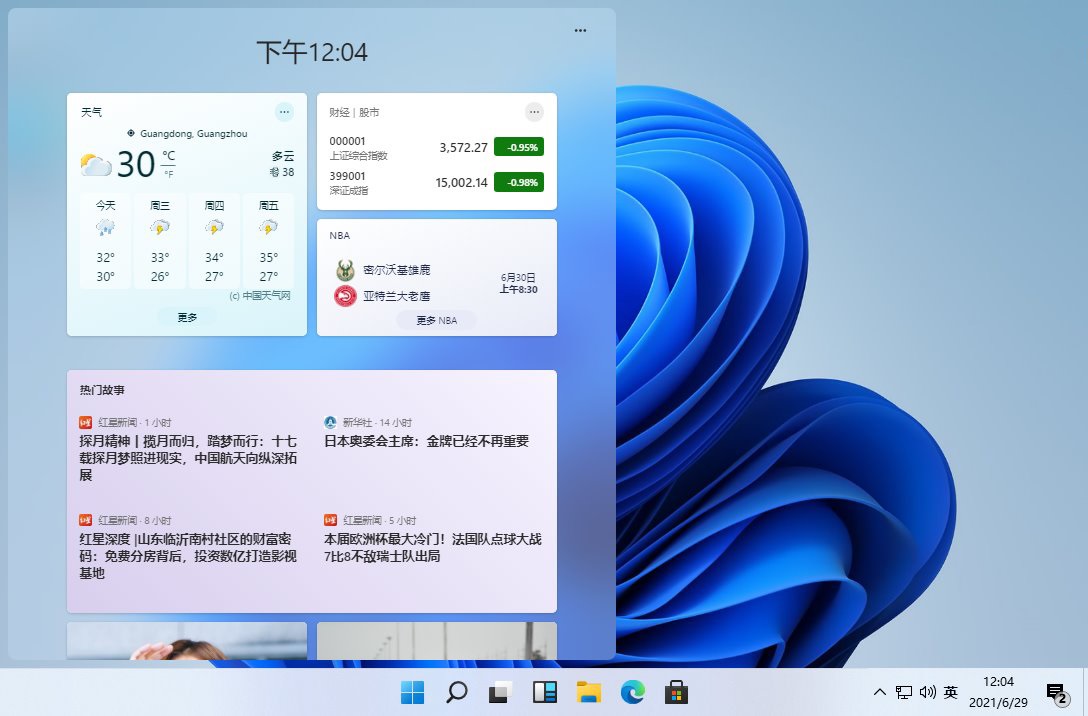The width and height of the screenshot is (1088, 716).
Task: Open Microsoft Store from the taskbar
Action: [x=674, y=691]
